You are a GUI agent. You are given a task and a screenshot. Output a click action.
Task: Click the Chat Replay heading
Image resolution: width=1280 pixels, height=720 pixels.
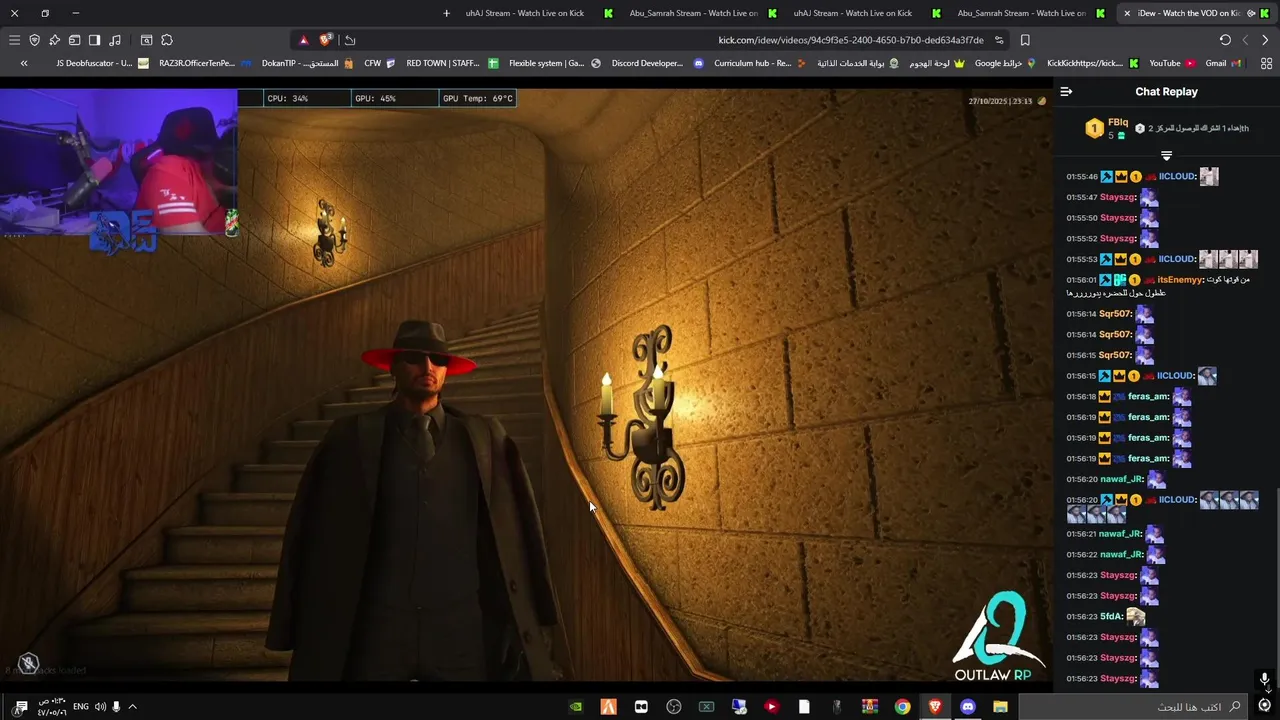point(1166,91)
